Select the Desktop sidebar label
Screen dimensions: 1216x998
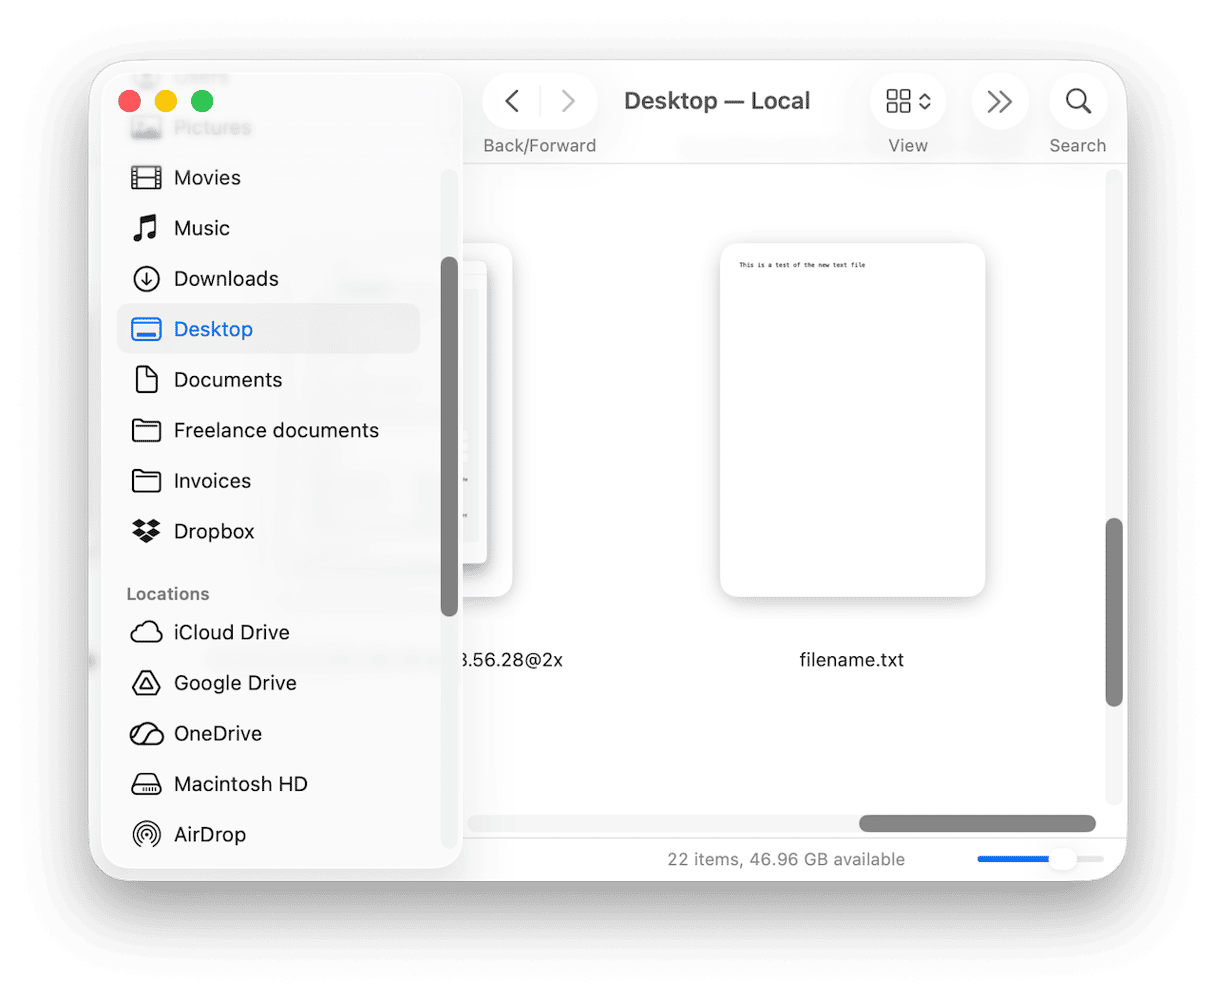[x=213, y=329]
